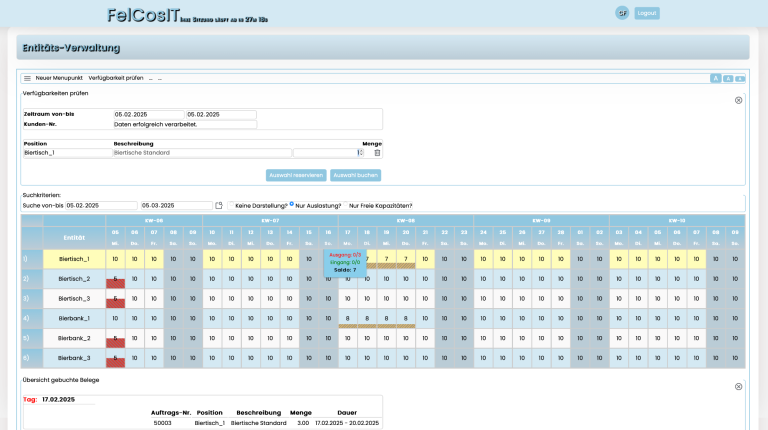Click the KW-08 week header

[406, 220]
